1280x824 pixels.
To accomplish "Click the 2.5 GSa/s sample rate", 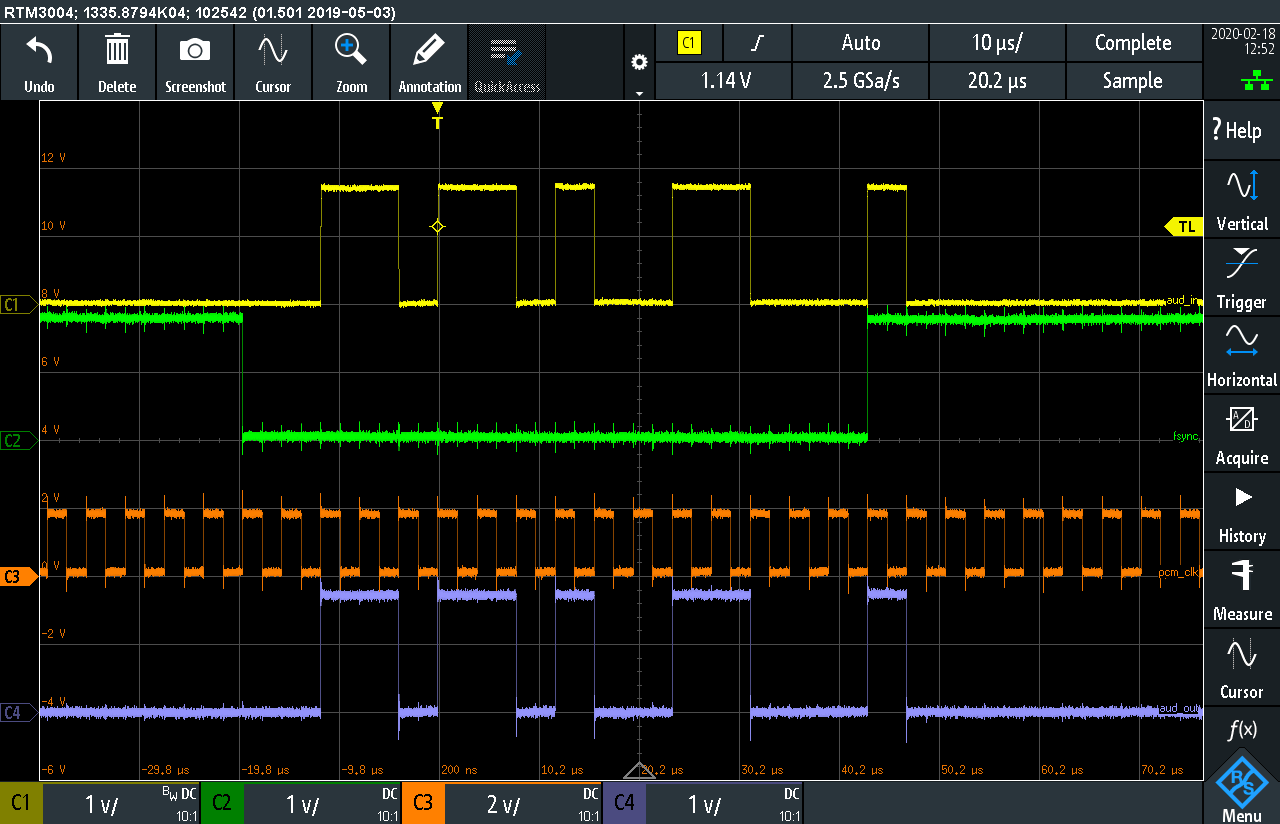I will (860, 81).
